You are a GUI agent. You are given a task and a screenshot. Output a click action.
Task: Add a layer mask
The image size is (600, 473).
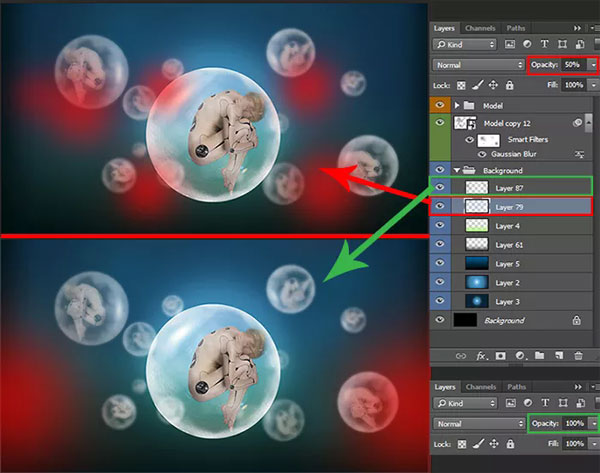500,356
